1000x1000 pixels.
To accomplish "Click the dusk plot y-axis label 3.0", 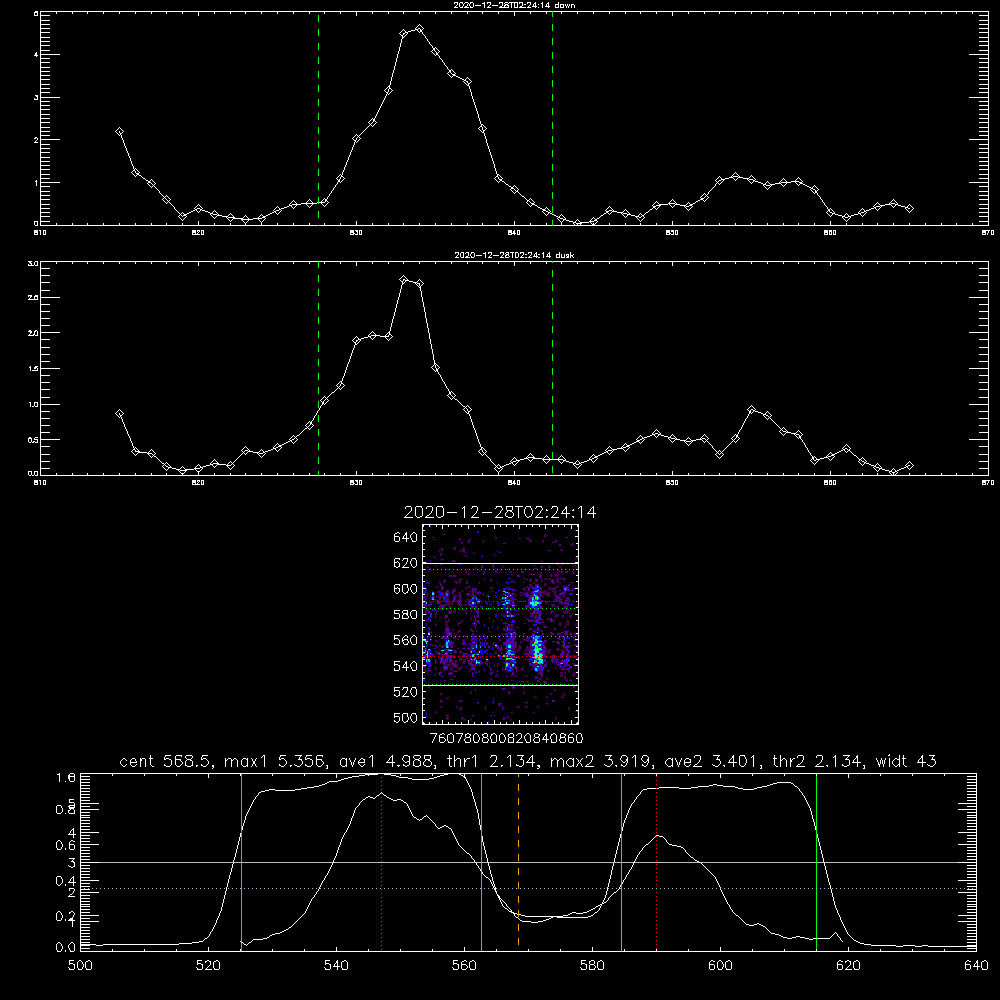I will click(34, 263).
